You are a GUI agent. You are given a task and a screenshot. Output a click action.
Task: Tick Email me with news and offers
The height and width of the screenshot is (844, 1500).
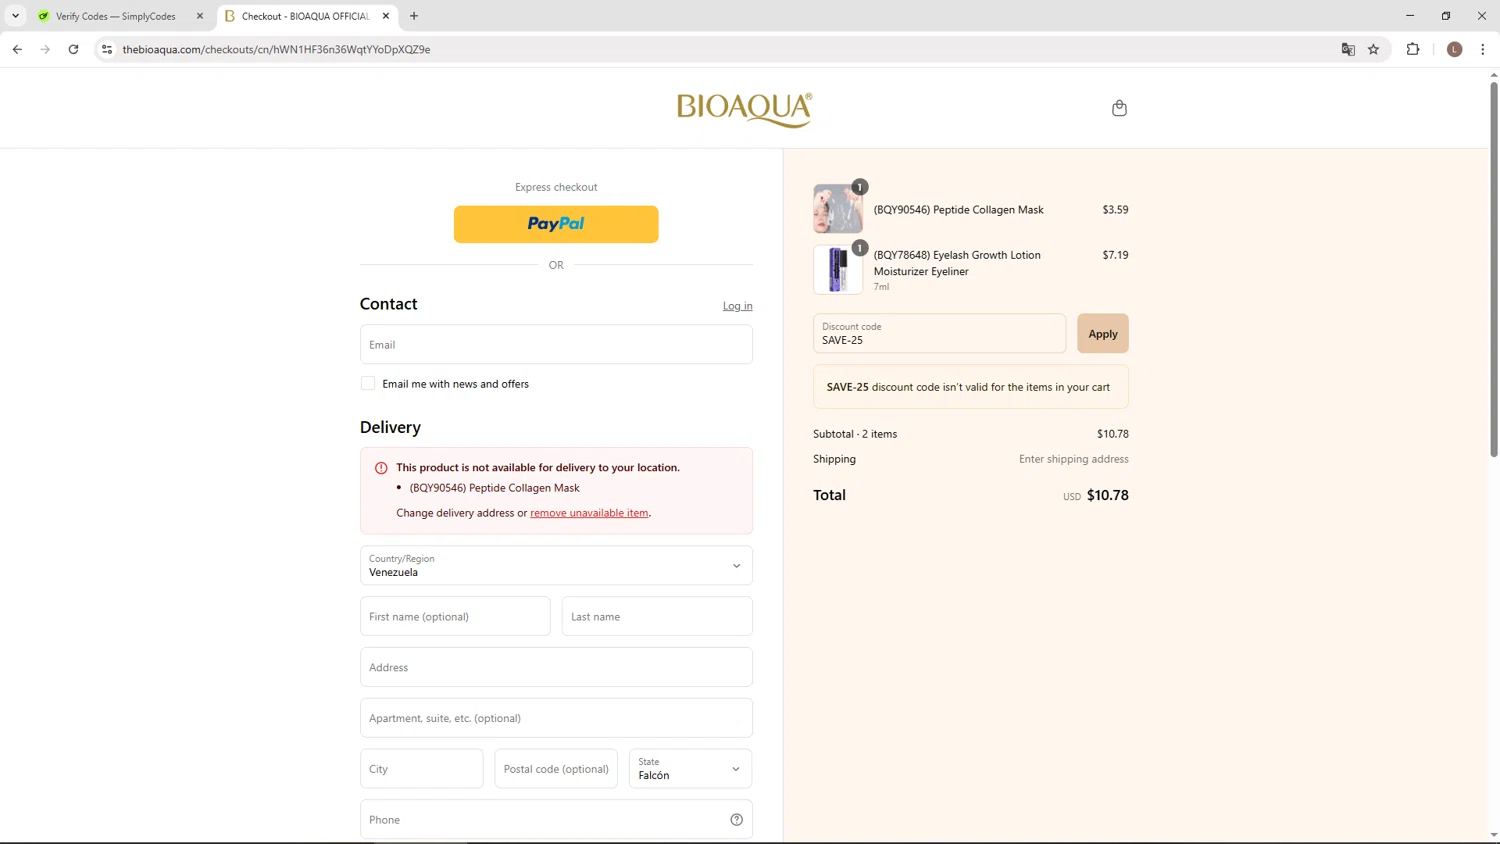coord(368,384)
